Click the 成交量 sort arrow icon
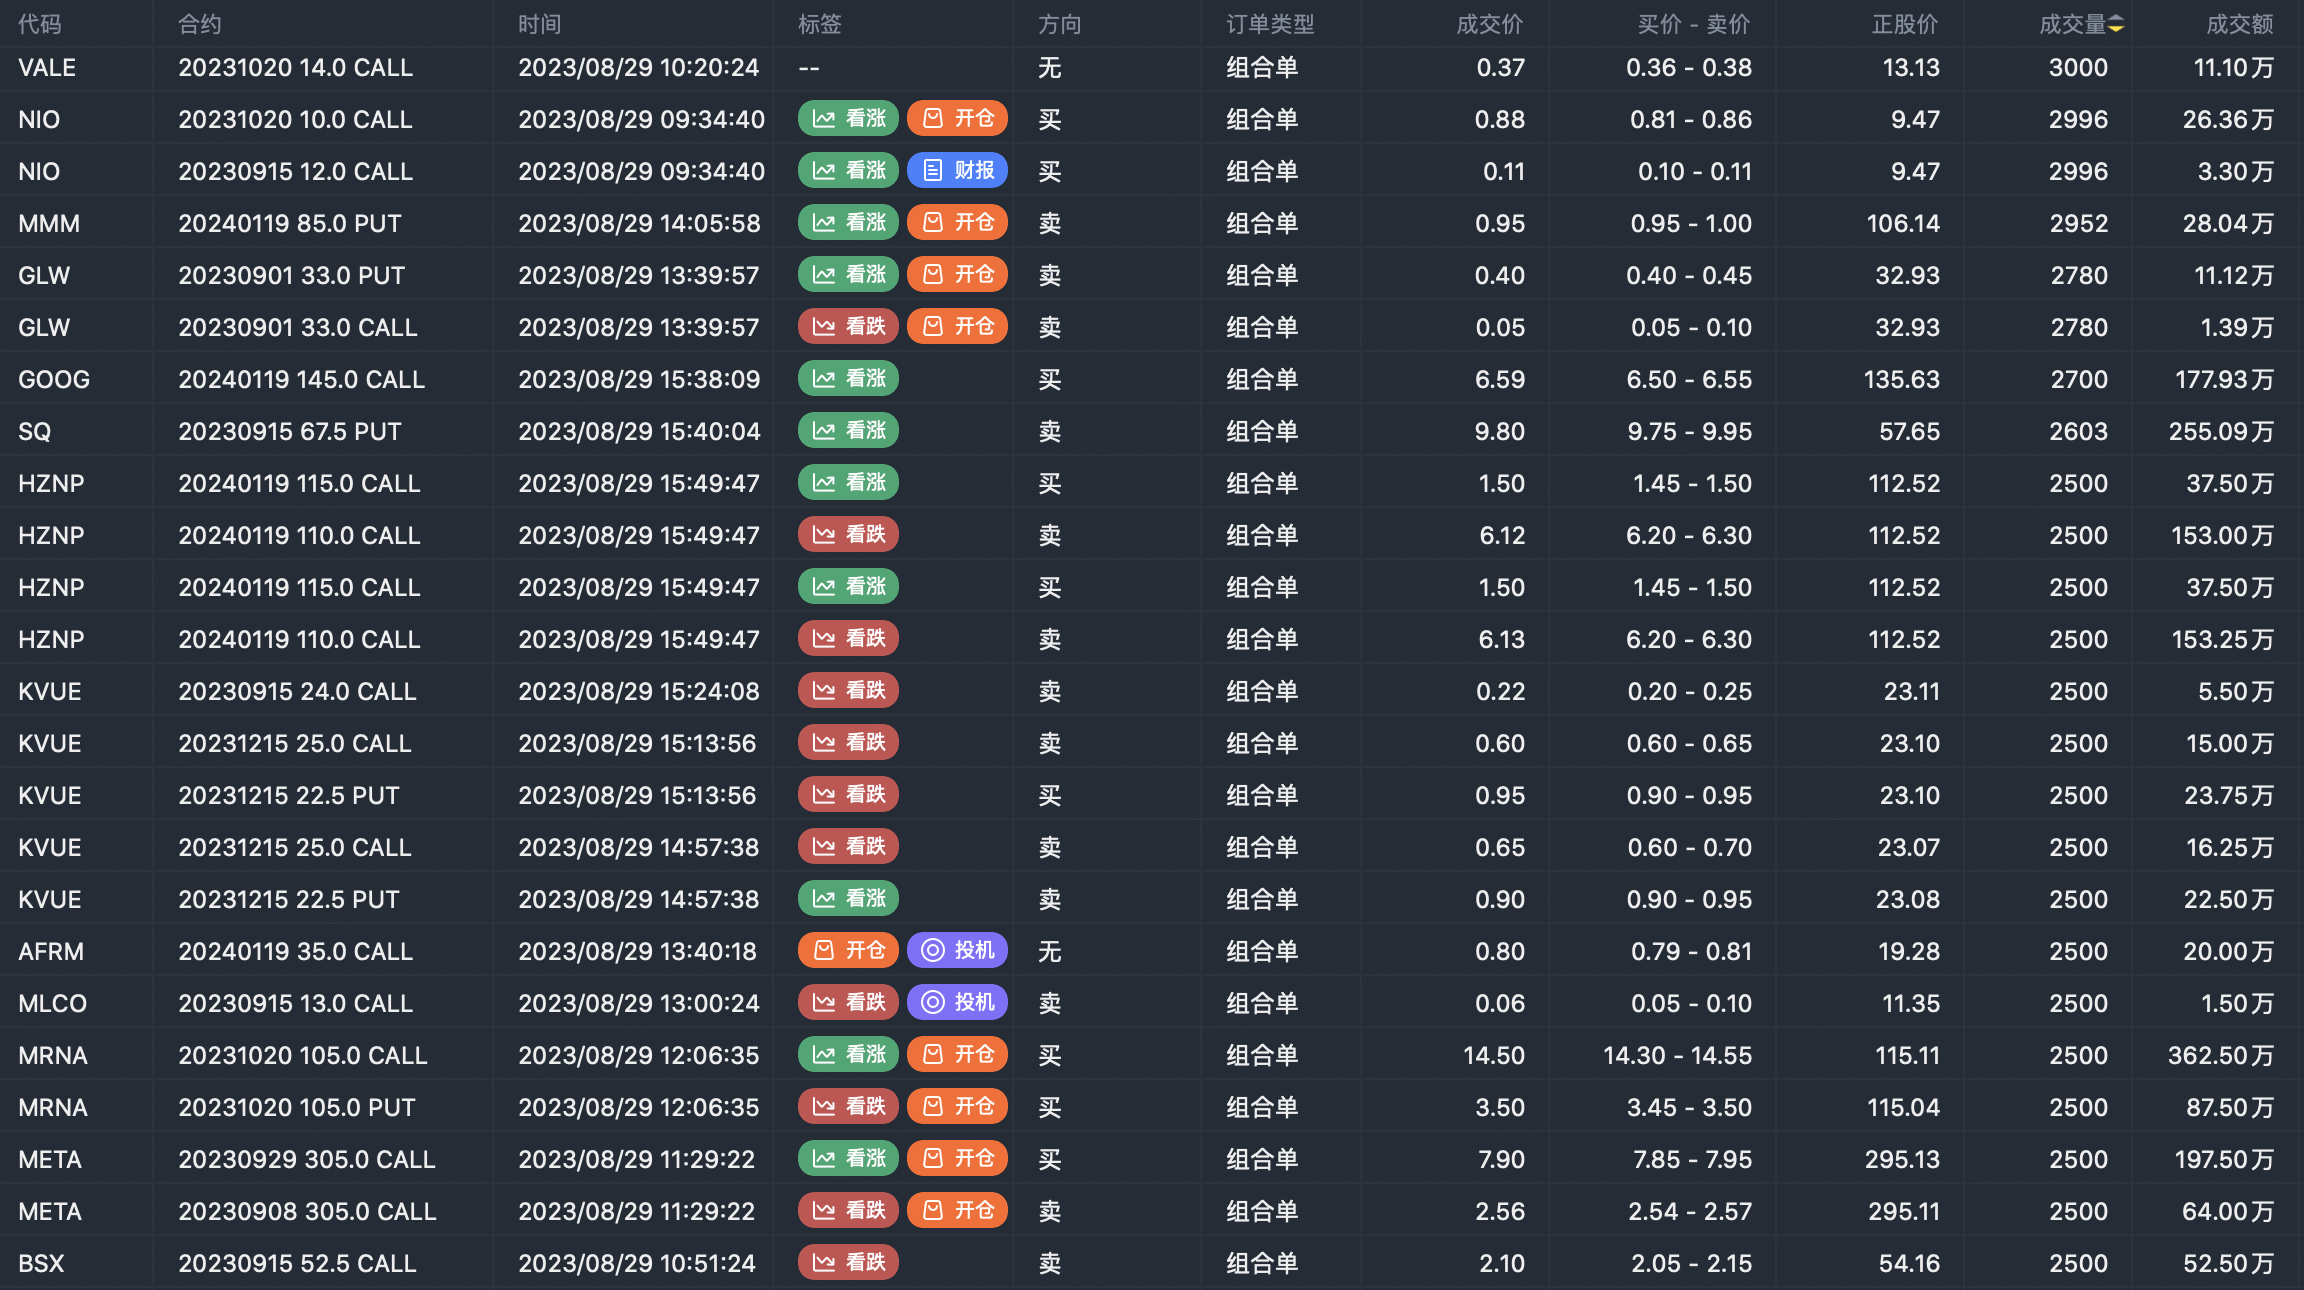The image size is (2304, 1290). click(2116, 25)
